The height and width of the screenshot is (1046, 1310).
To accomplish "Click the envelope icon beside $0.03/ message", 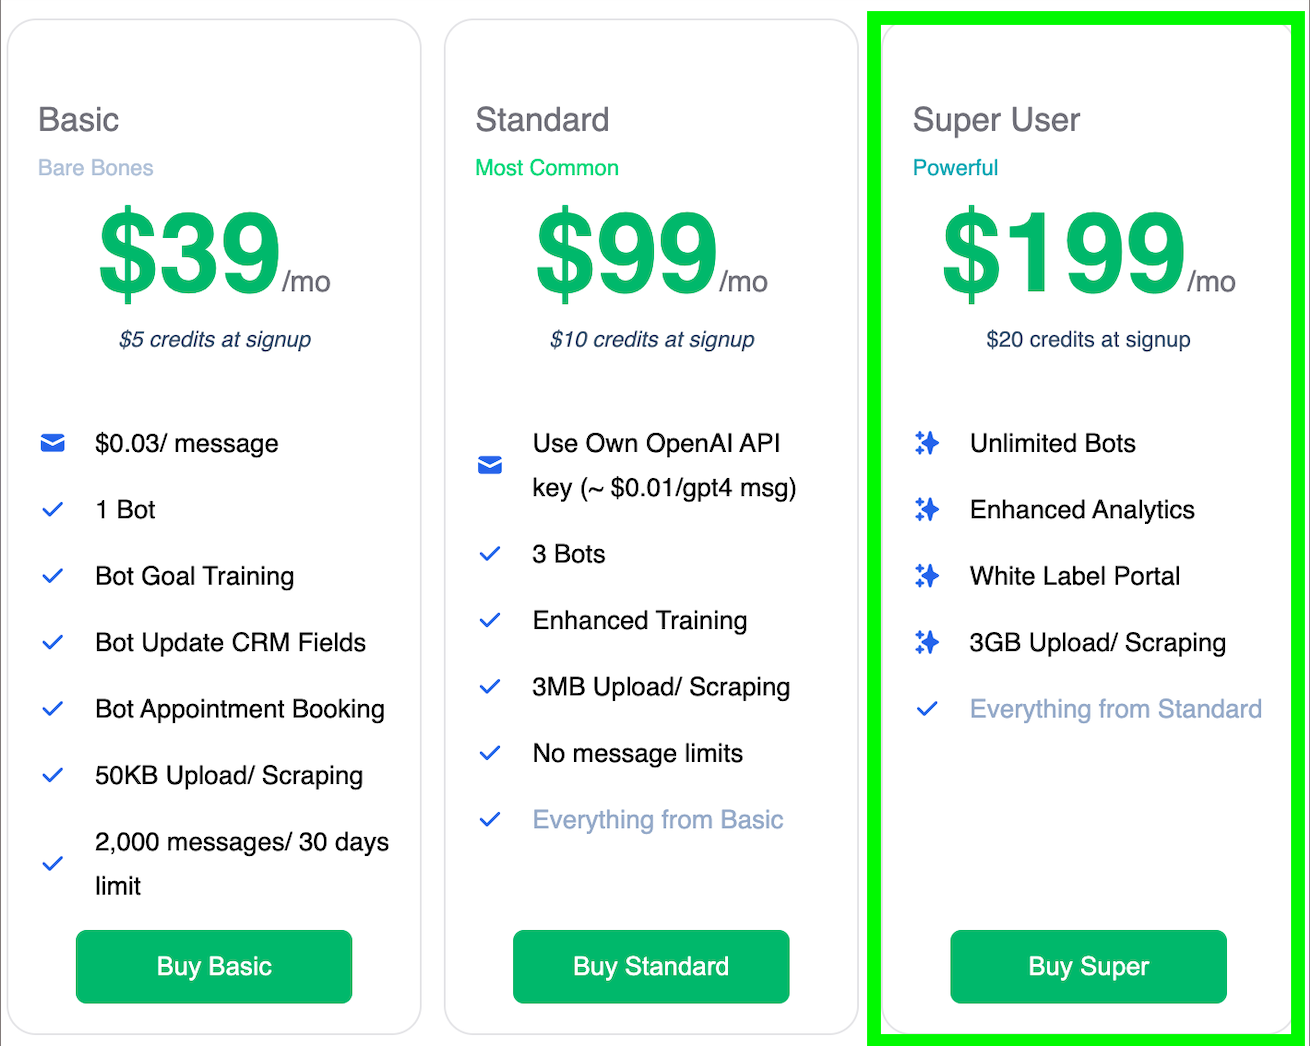I will [53, 443].
